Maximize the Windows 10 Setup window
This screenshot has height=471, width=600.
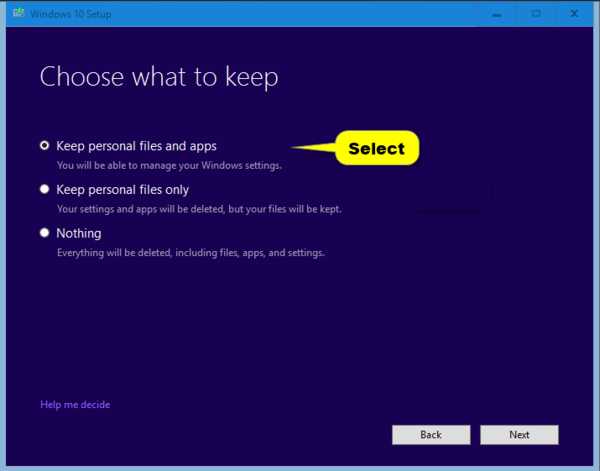(x=536, y=14)
